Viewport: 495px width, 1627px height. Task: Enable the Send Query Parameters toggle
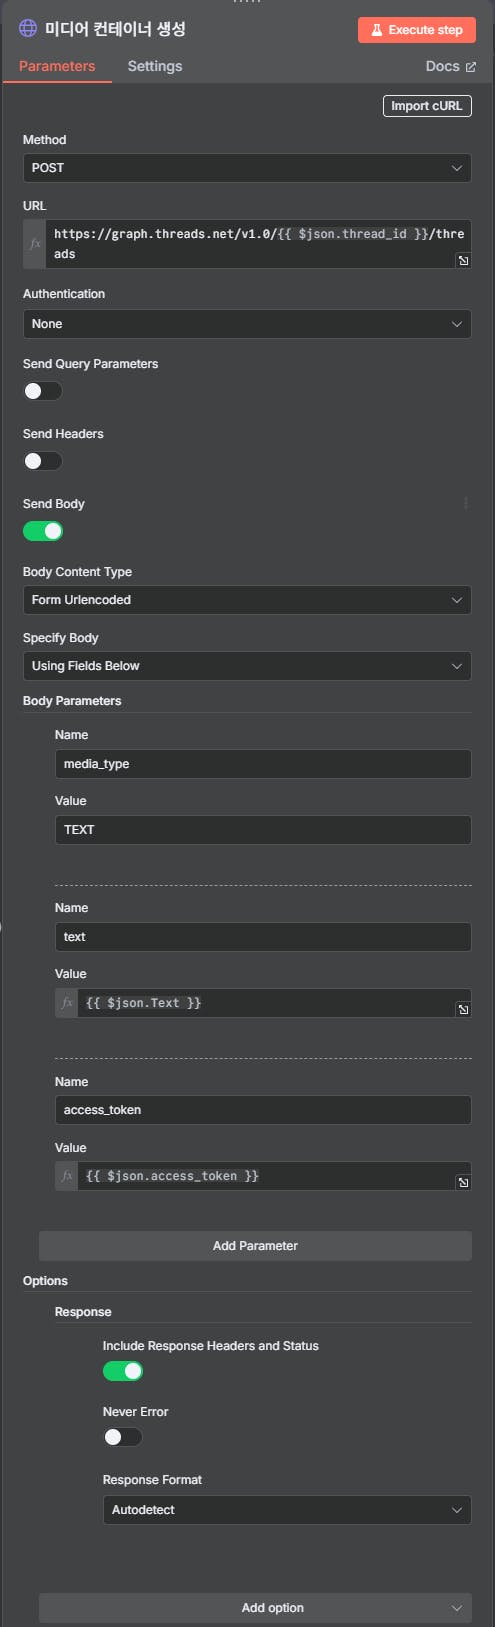43,391
